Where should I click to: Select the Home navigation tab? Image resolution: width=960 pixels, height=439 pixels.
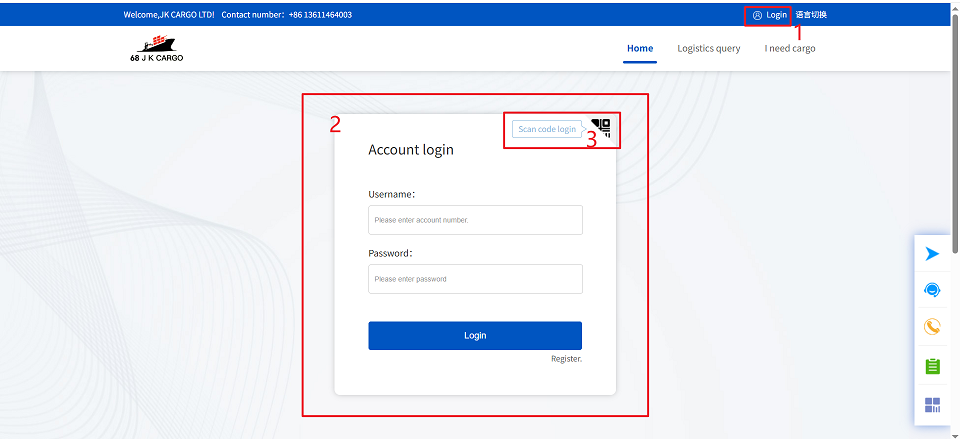tap(640, 48)
